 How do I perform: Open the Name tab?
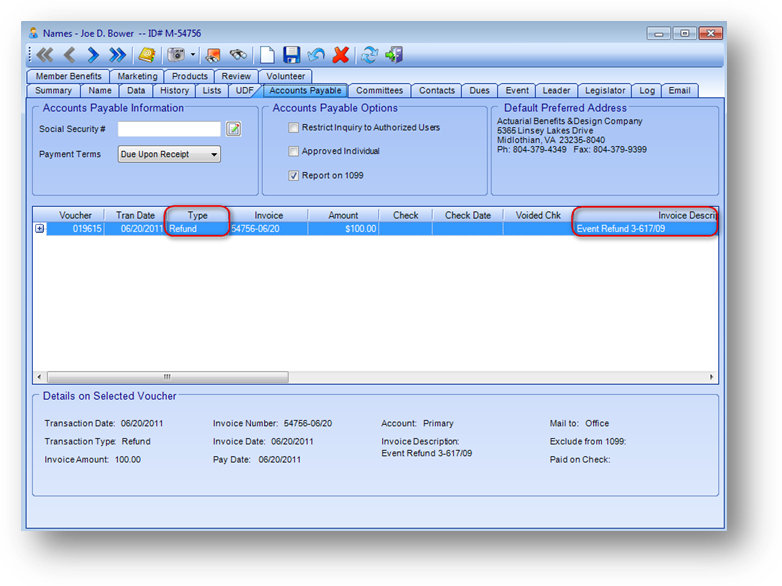pyautogui.click(x=100, y=91)
